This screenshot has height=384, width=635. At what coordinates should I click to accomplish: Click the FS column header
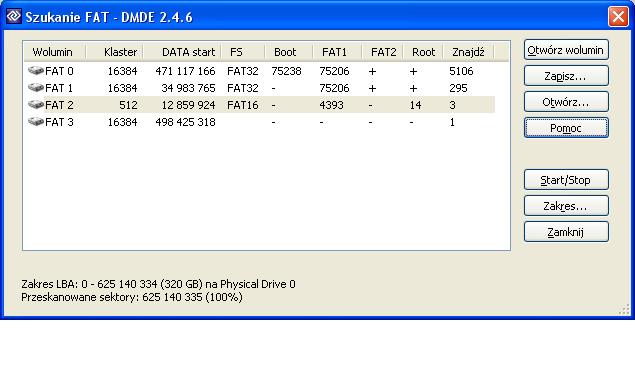(x=243, y=52)
